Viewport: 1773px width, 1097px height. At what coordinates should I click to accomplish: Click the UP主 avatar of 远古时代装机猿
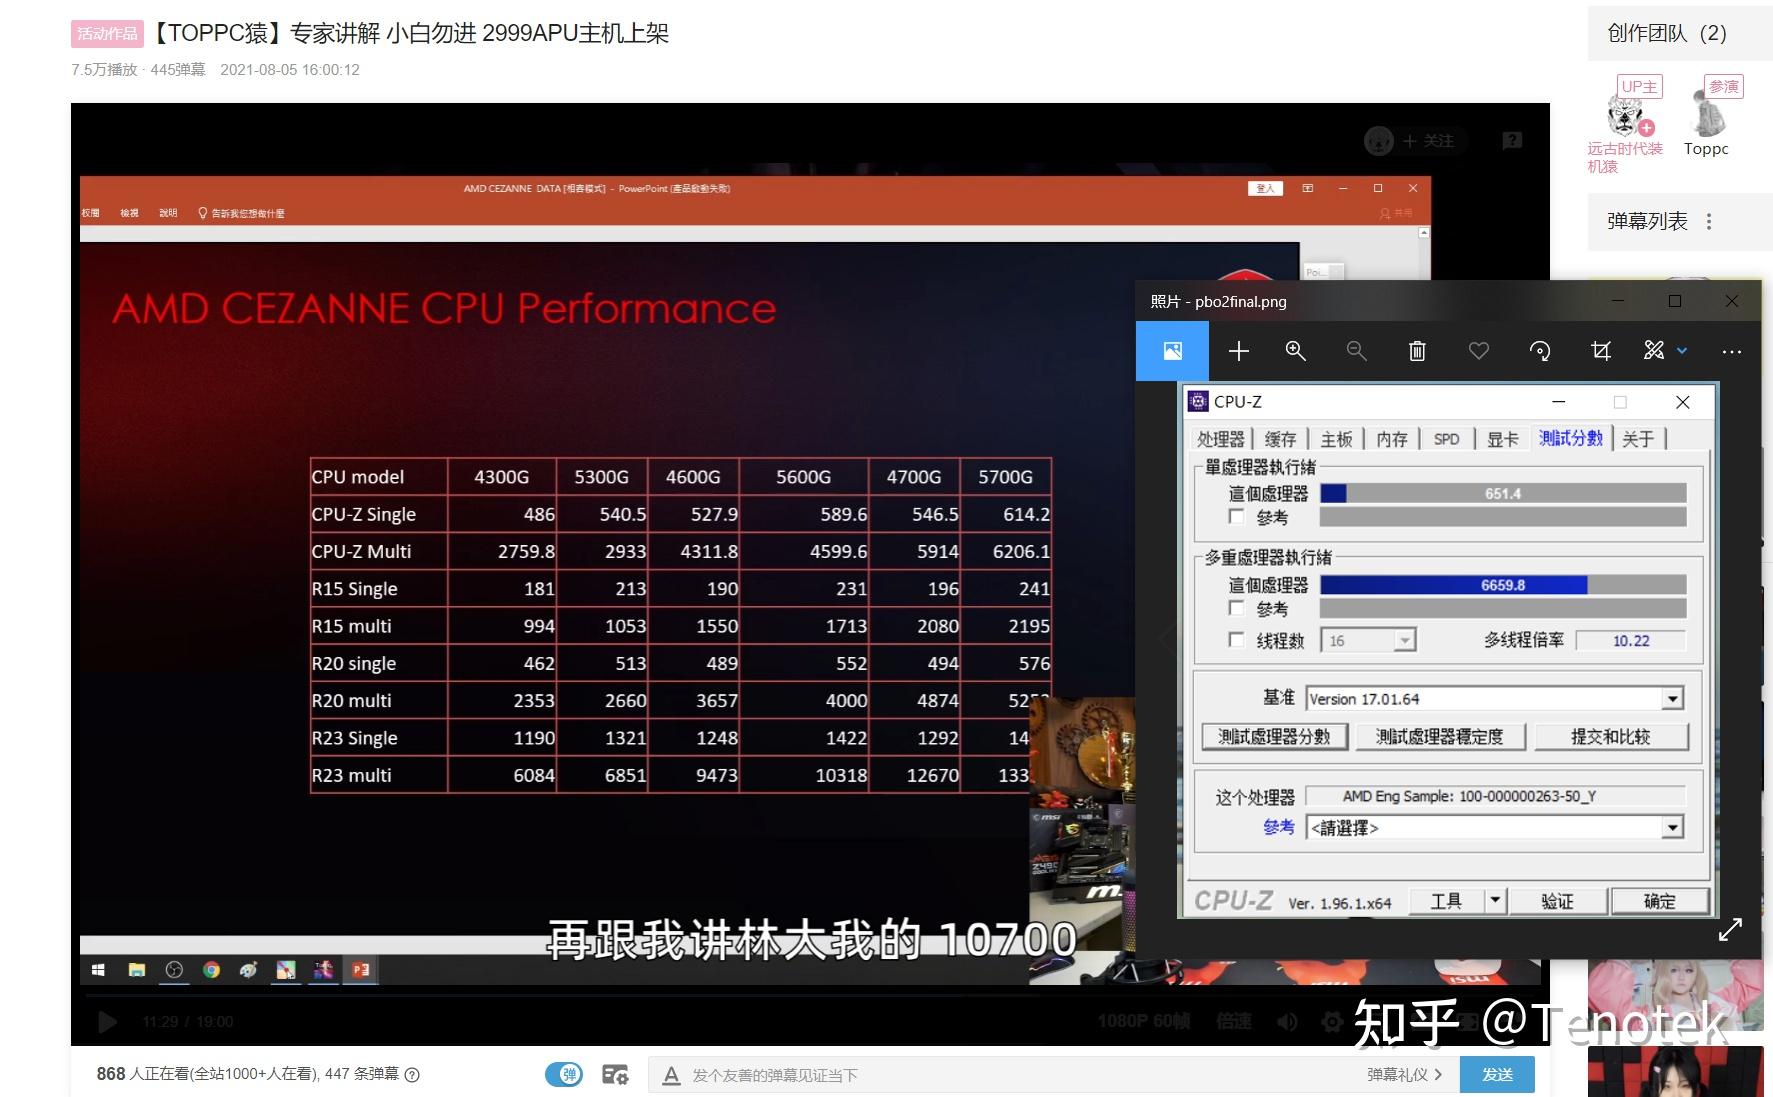1626,117
